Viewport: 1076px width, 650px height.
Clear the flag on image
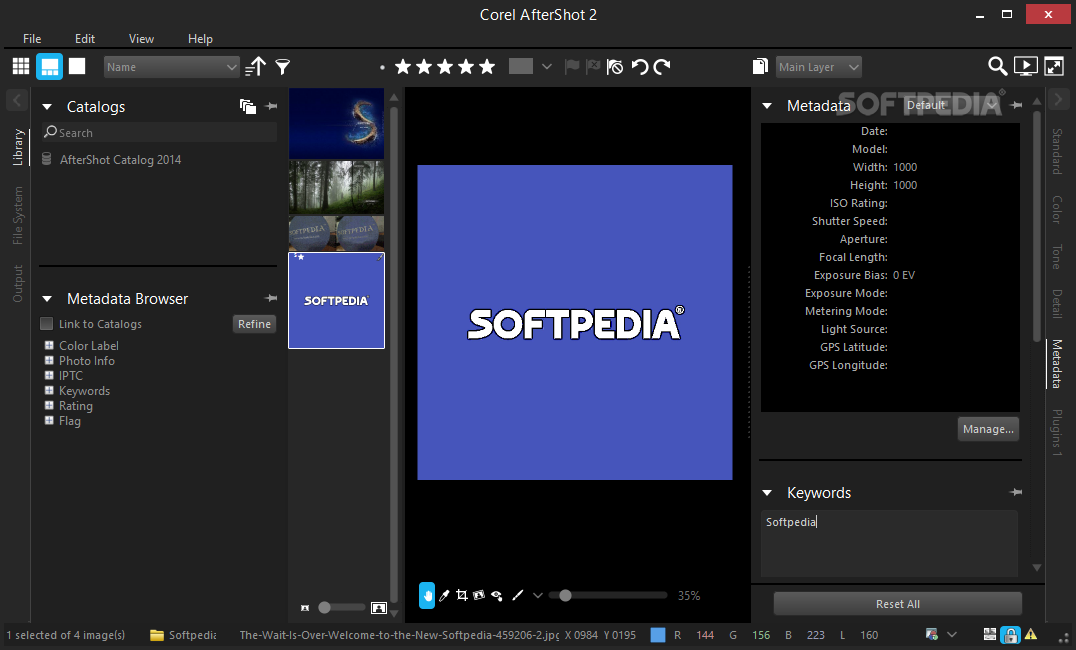(615, 67)
